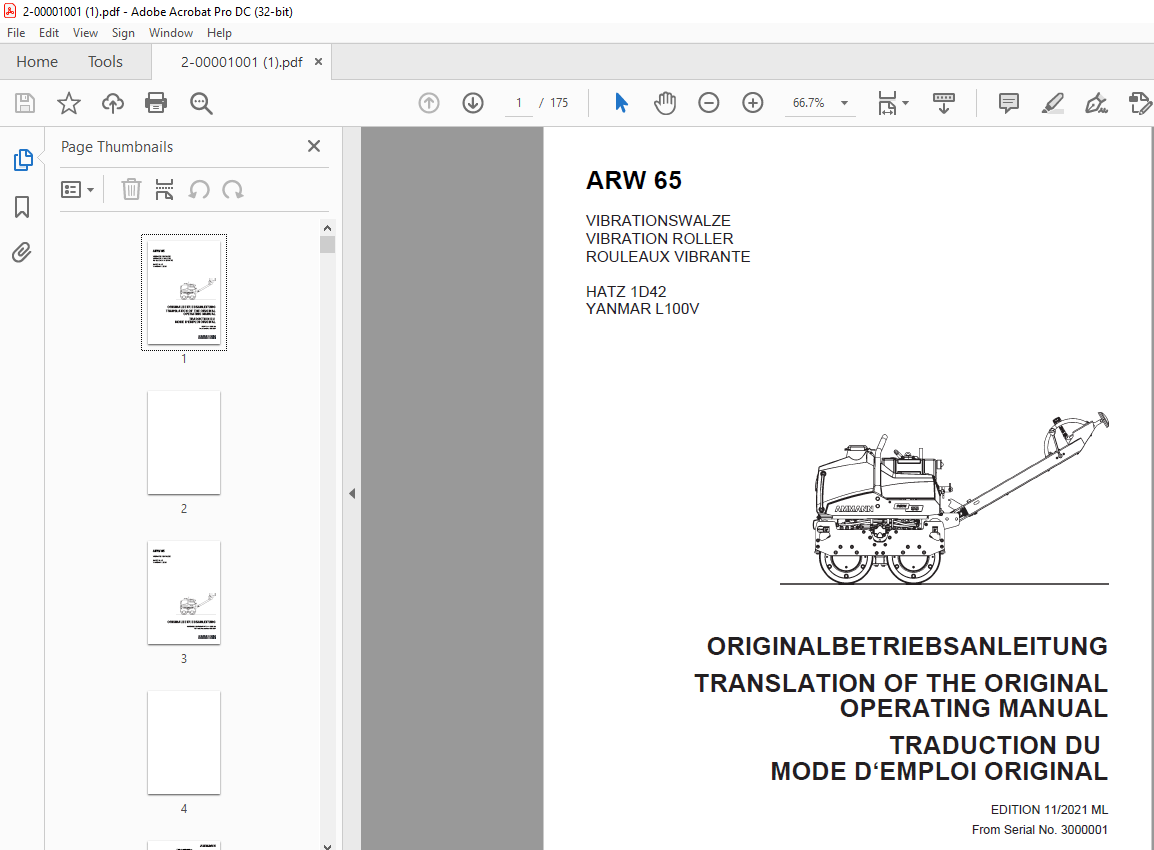Click 'From Serial No. 3000001' text
The image size is (1154, 850).
pos(1040,829)
